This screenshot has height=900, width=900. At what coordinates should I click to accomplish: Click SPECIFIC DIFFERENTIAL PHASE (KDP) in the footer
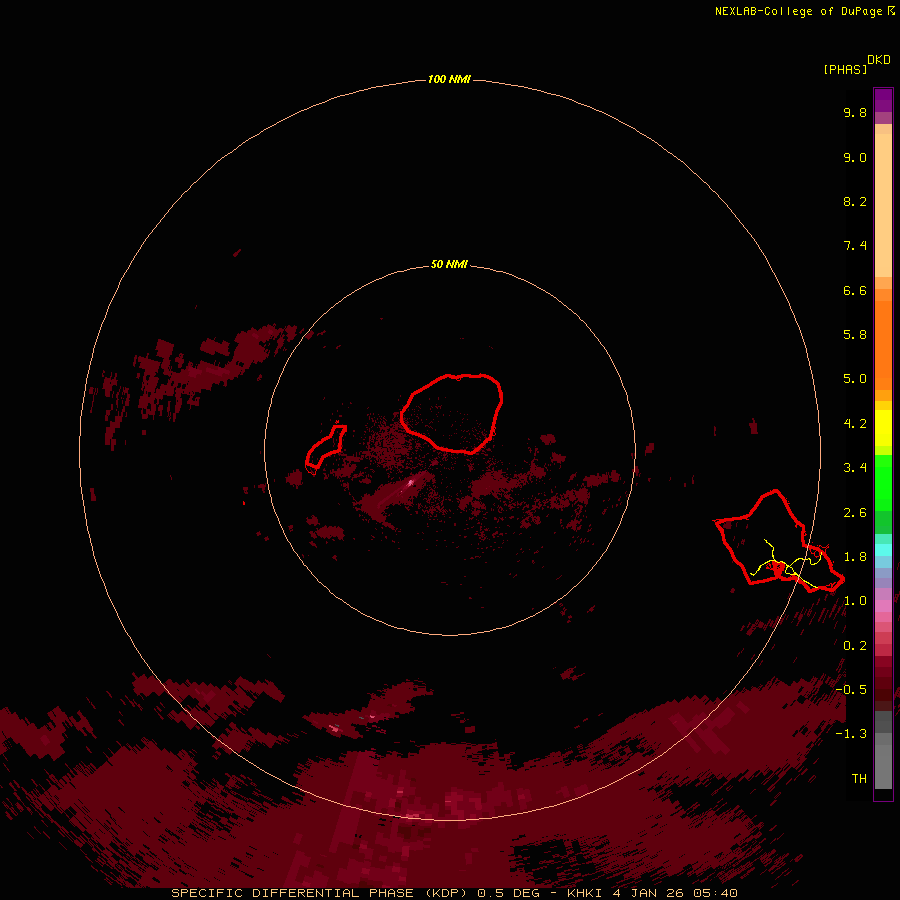point(321,893)
